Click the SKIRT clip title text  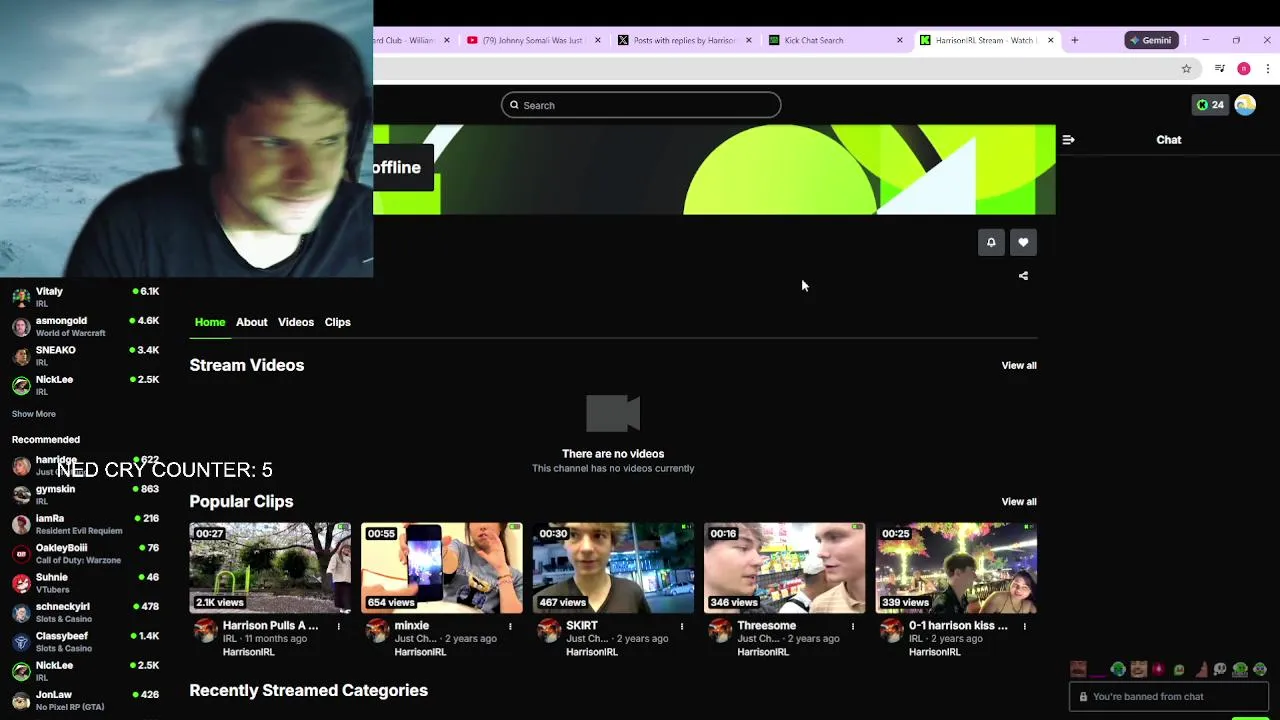(x=582, y=626)
